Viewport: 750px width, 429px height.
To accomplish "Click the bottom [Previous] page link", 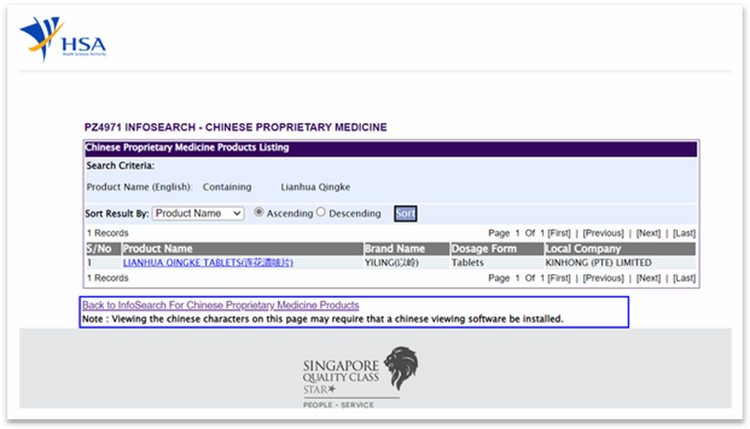I will pos(603,278).
